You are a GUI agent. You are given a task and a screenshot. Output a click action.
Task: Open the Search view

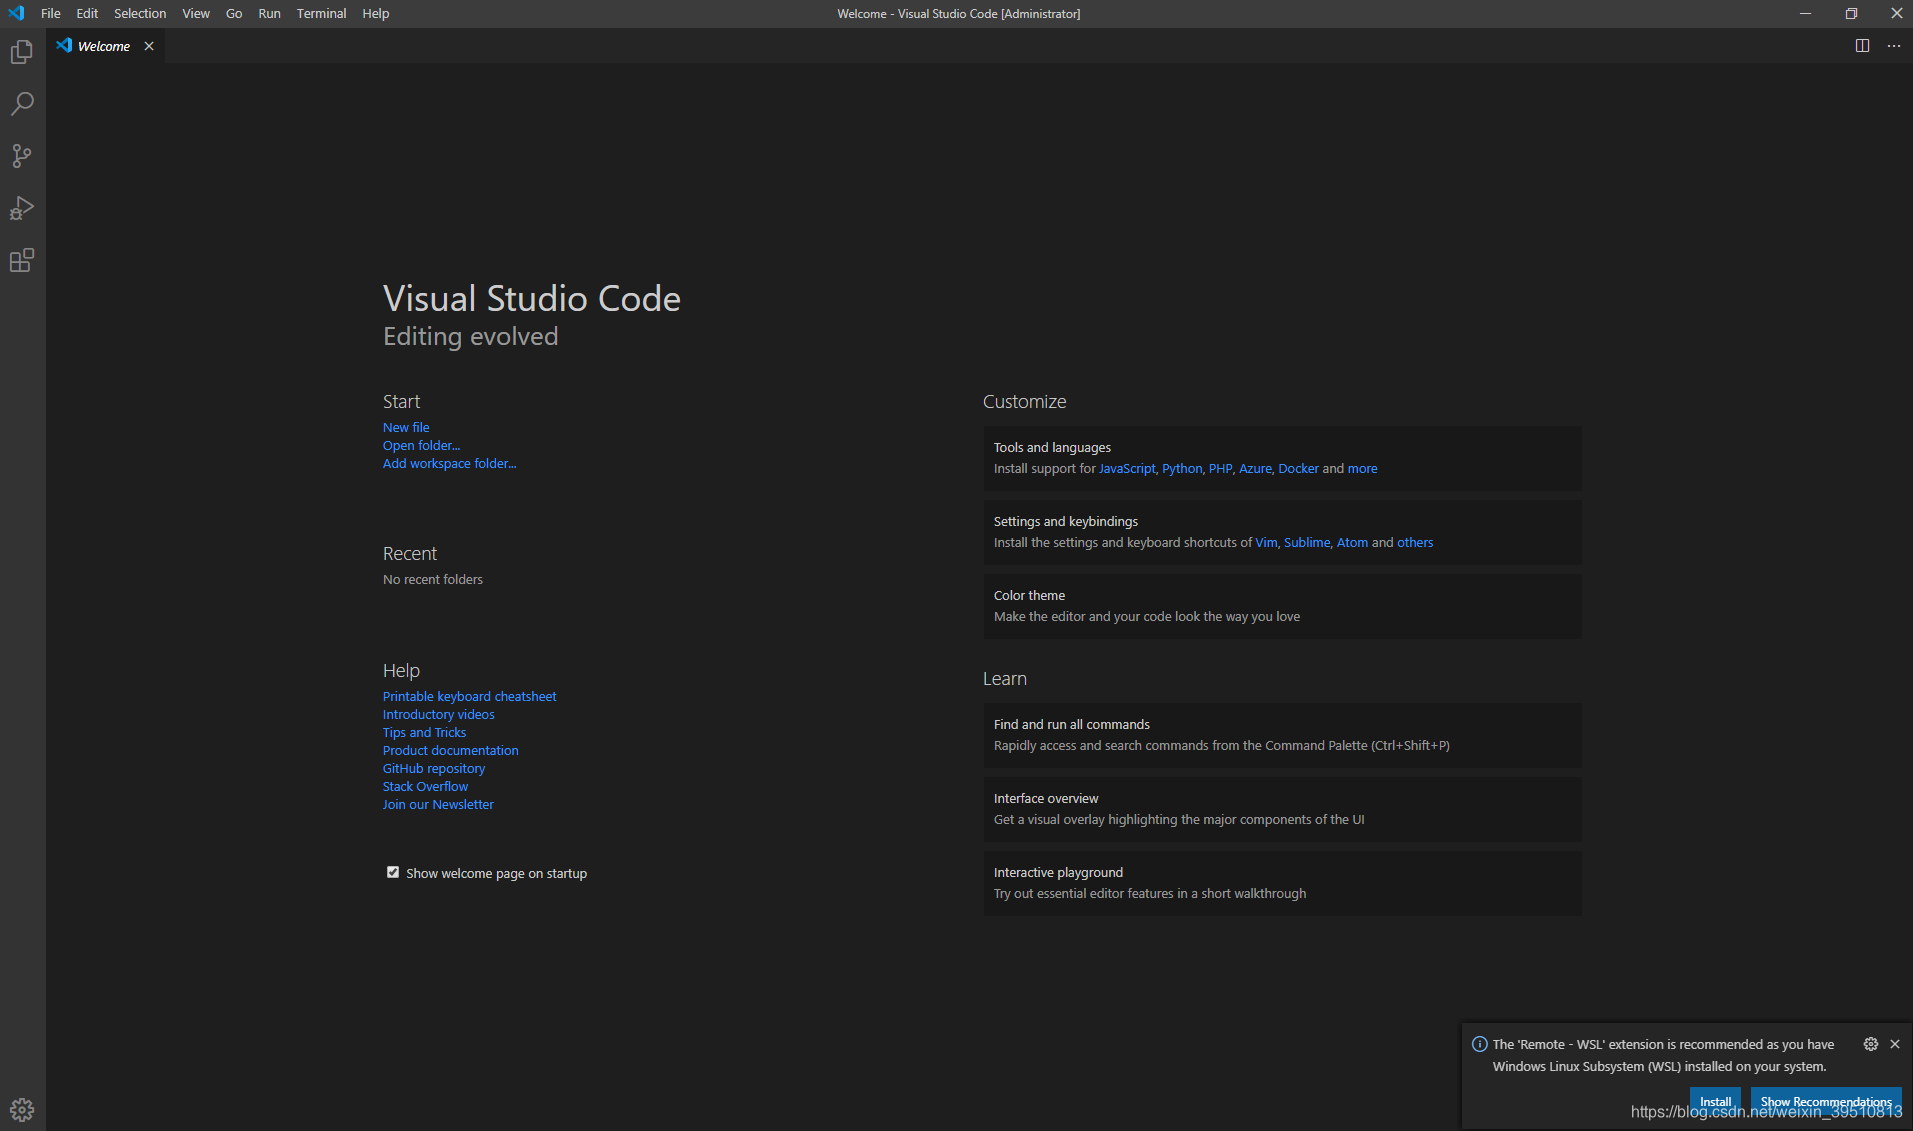pos(21,104)
